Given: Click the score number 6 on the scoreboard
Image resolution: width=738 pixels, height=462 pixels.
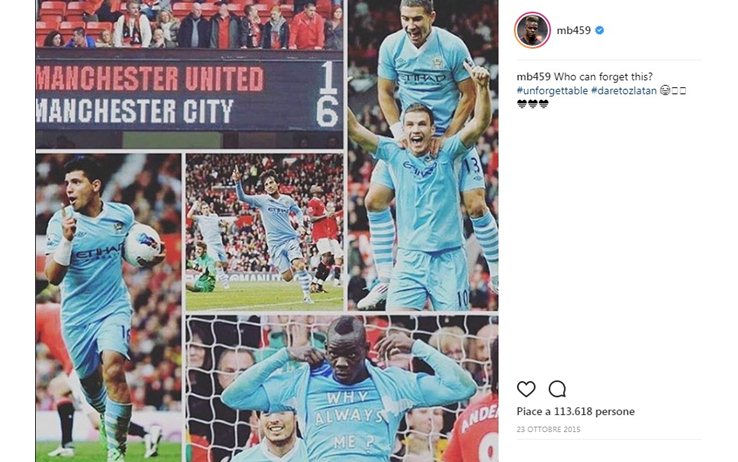Looking at the screenshot, I should tap(327, 112).
